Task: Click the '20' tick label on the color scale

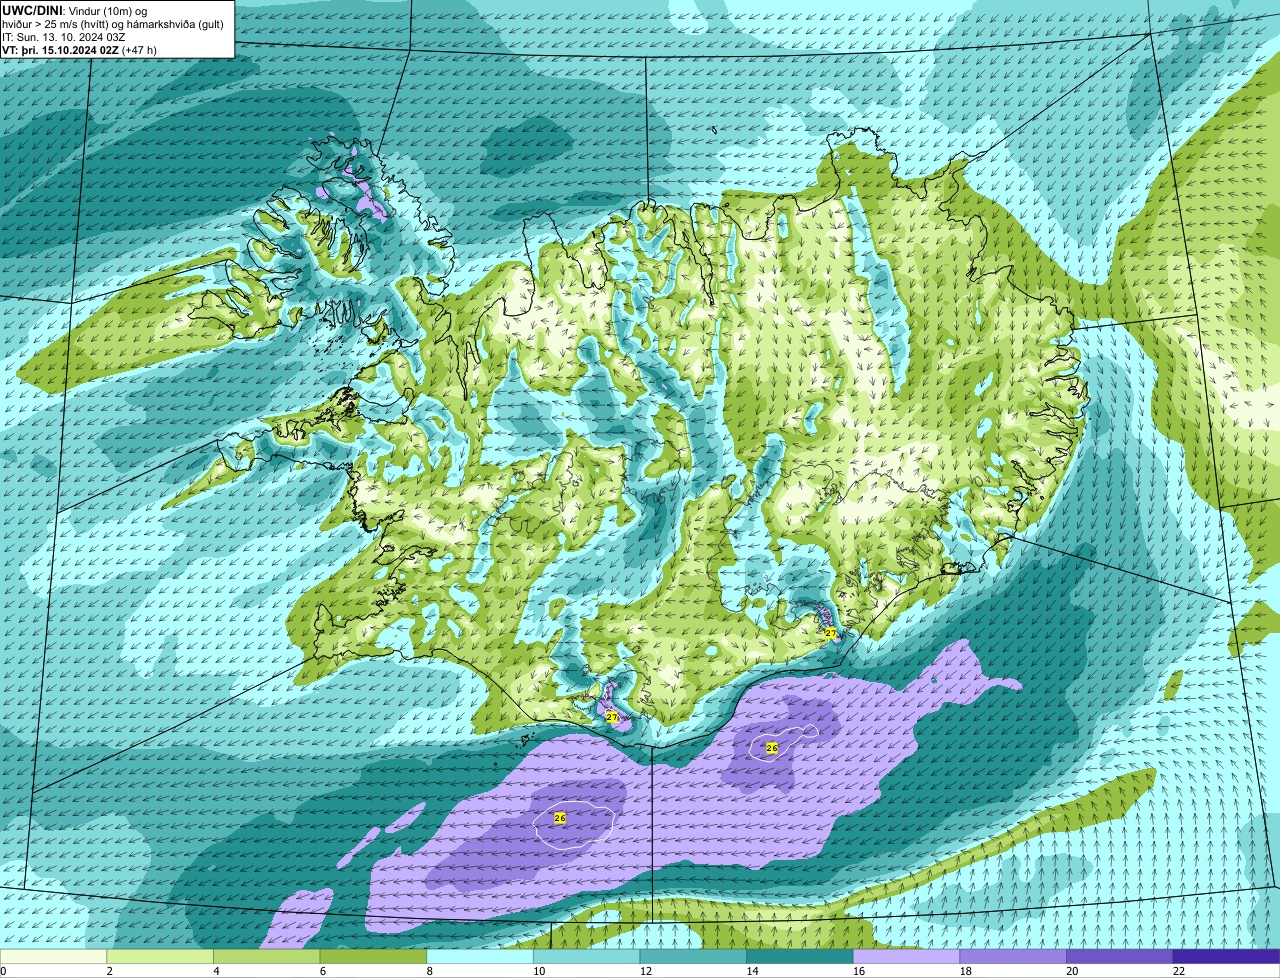Action: pos(1072,971)
